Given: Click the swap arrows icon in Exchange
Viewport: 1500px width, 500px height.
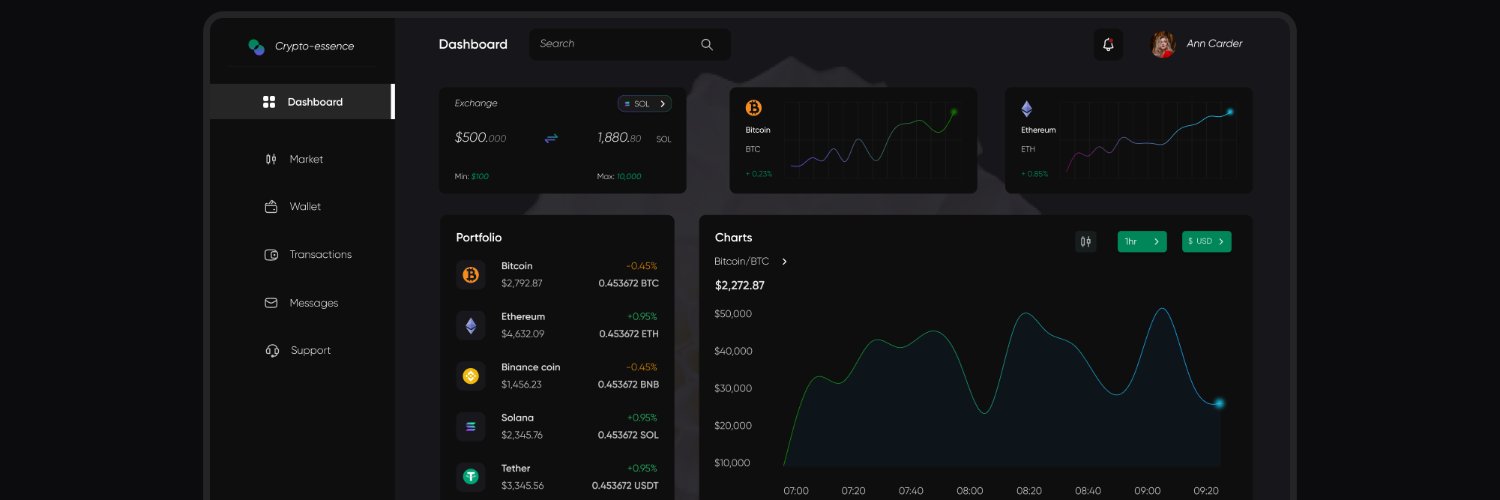Looking at the screenshot, I should click(551, 138).
